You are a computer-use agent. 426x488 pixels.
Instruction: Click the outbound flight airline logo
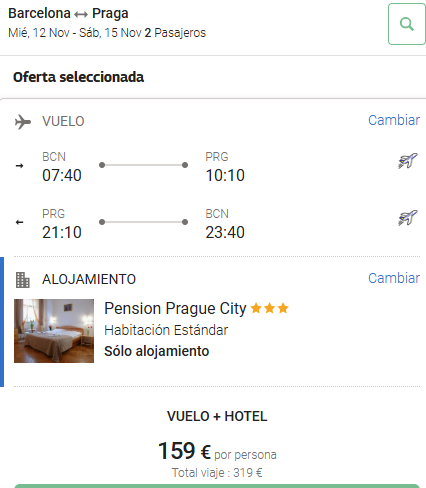coord(408,161)
